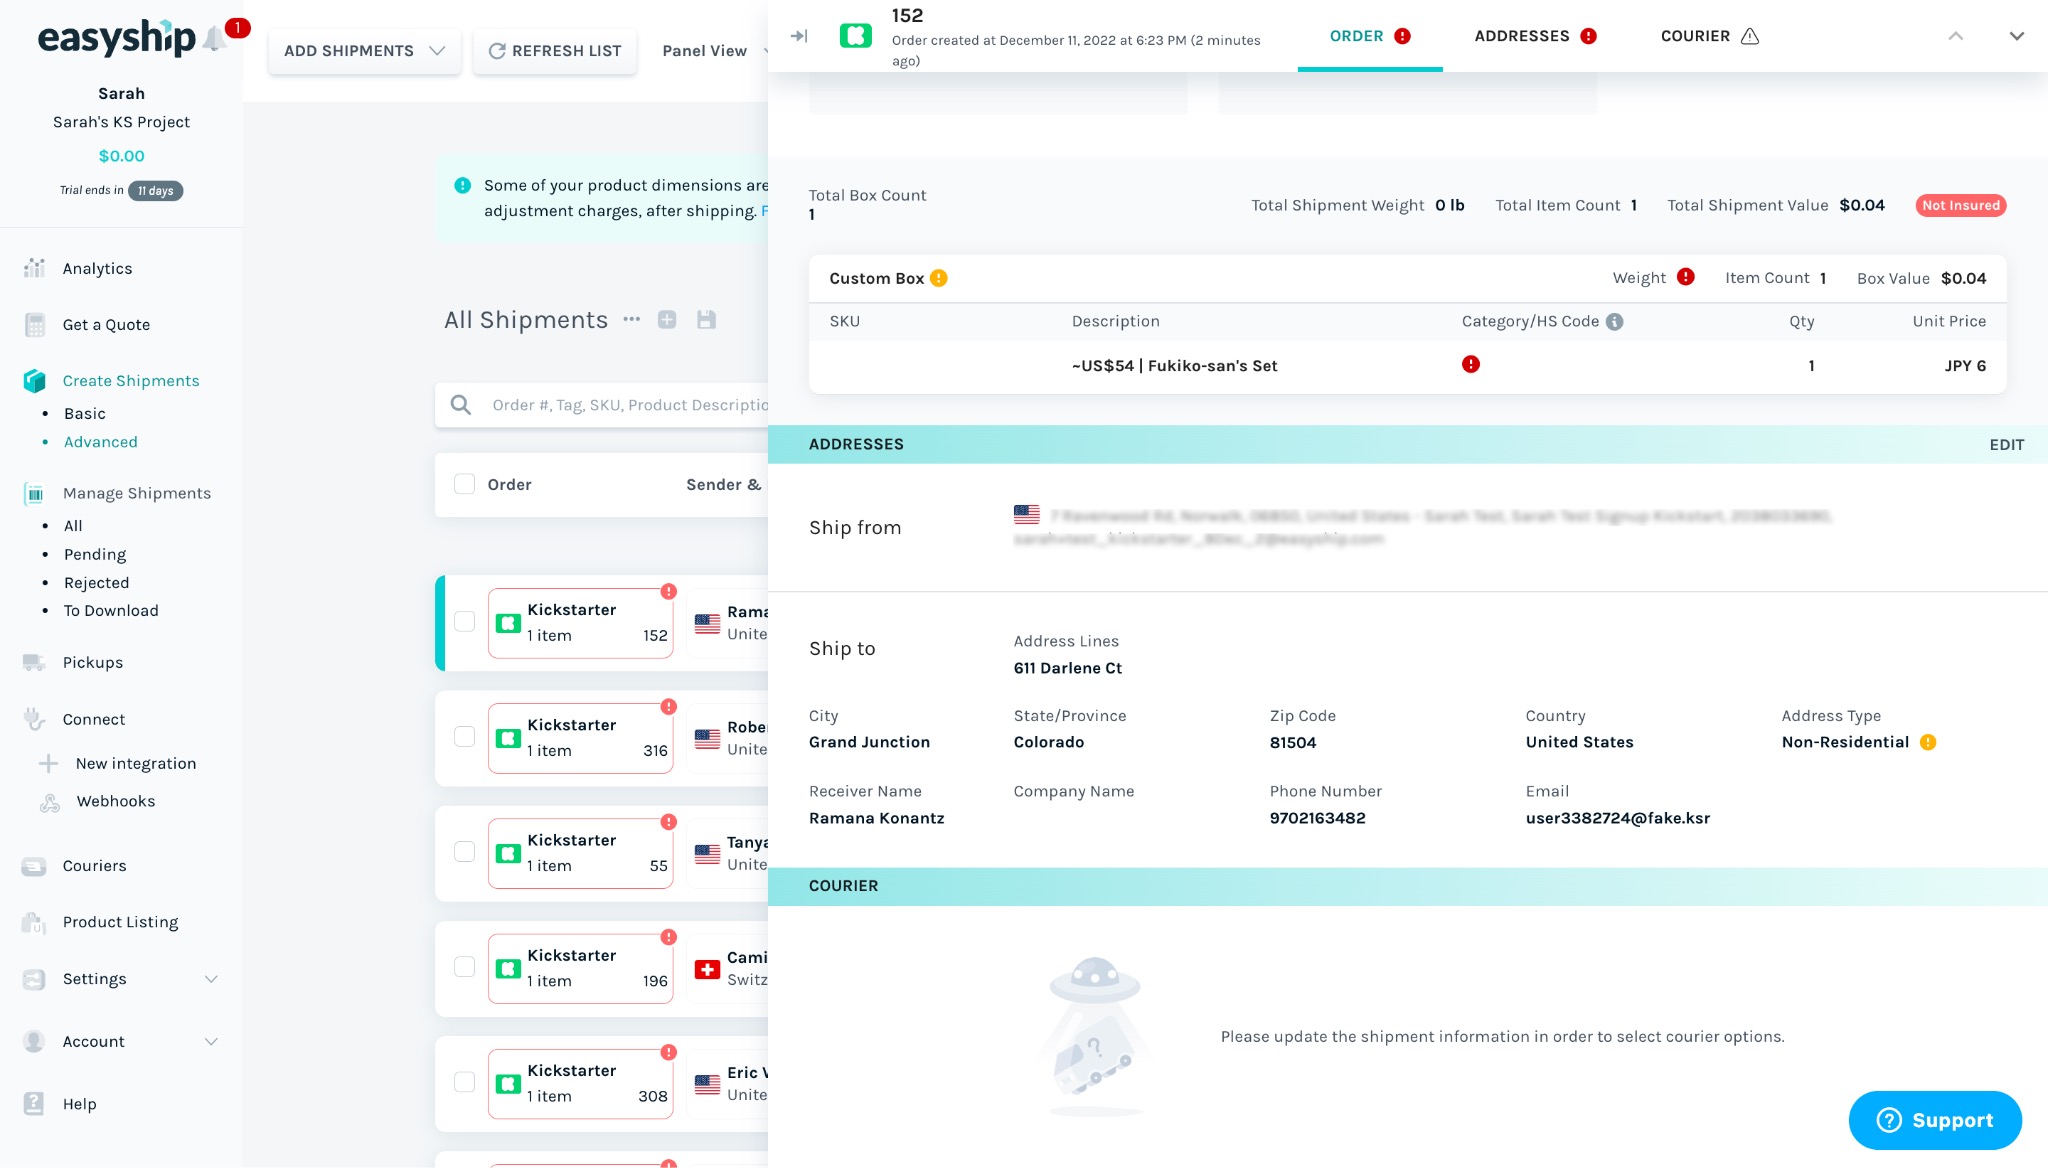The image size is (2048, 1168).
Task: Click the Custom Box warning icon
Action: [938, 279]
